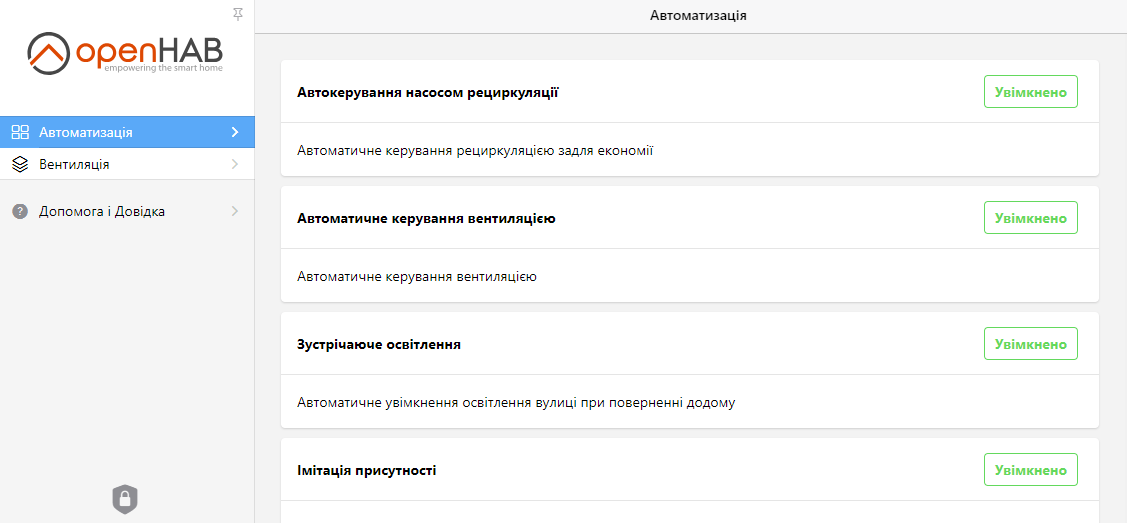
Task: Disable the Зустрічаюче освітлення automation toggle
Action: pyautogui.click(x=1030, y=344)
